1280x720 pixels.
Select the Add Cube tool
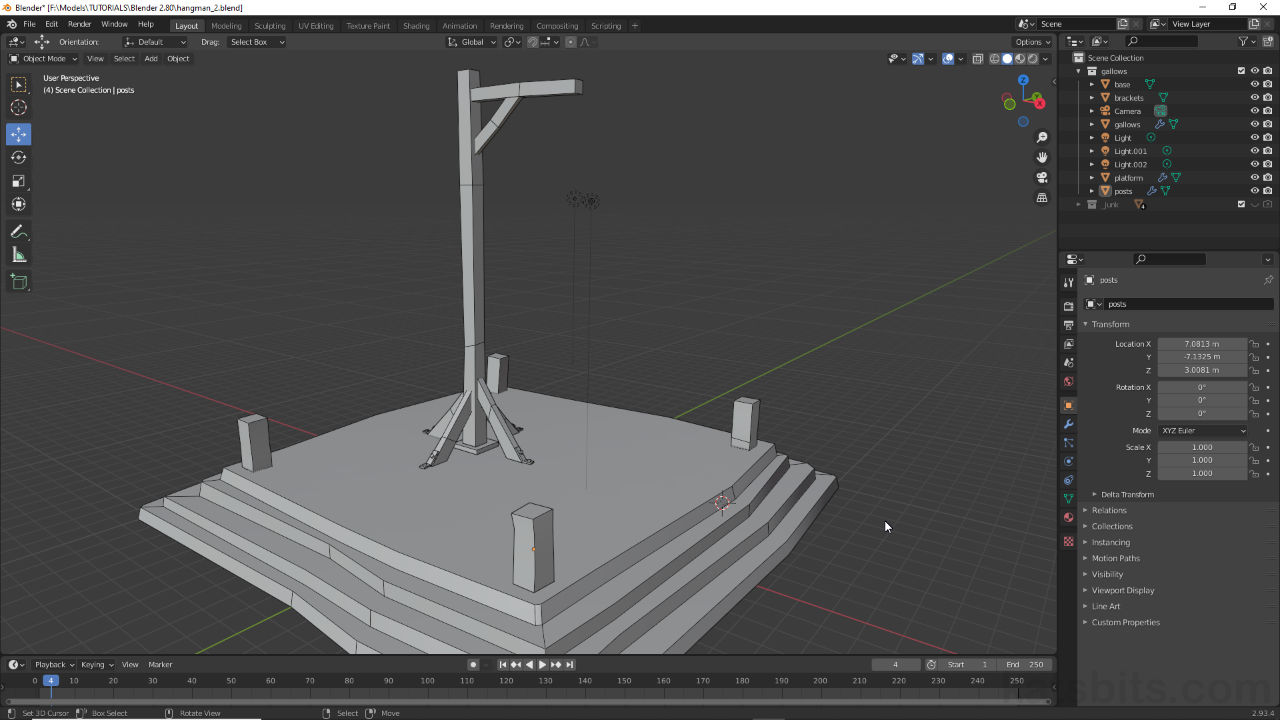(x=19, y=282)
